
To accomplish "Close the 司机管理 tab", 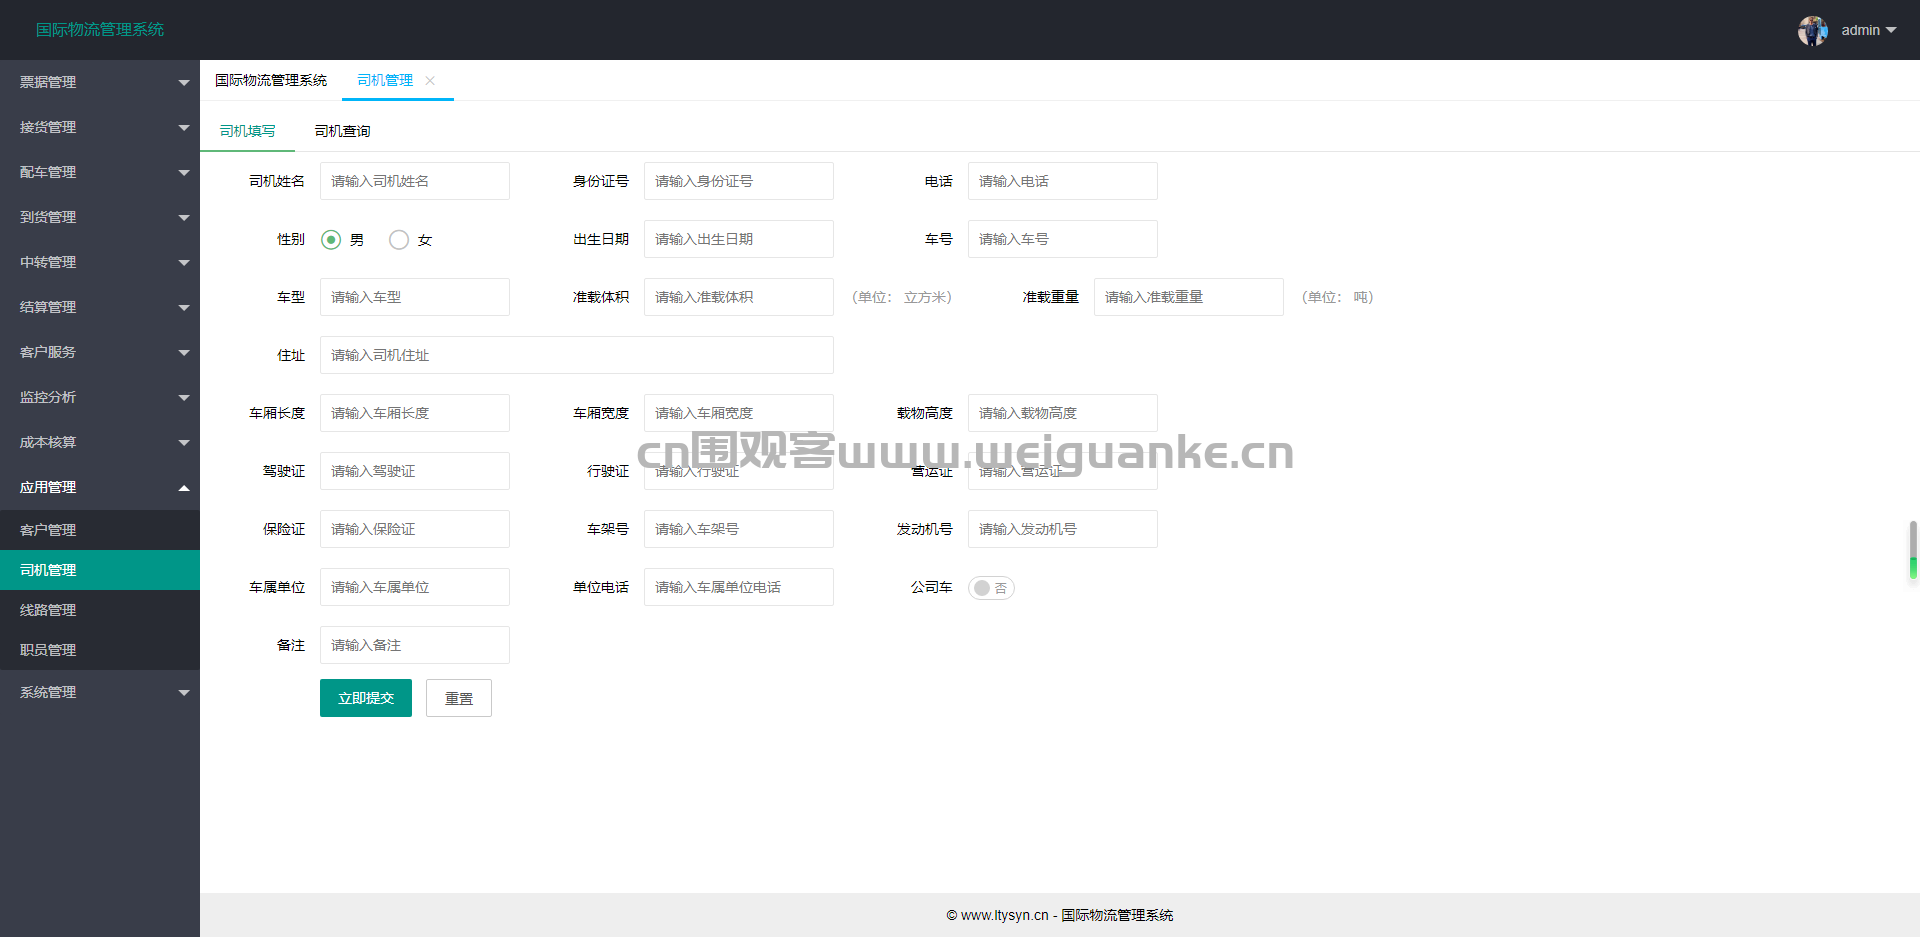I will pos(430,80).
